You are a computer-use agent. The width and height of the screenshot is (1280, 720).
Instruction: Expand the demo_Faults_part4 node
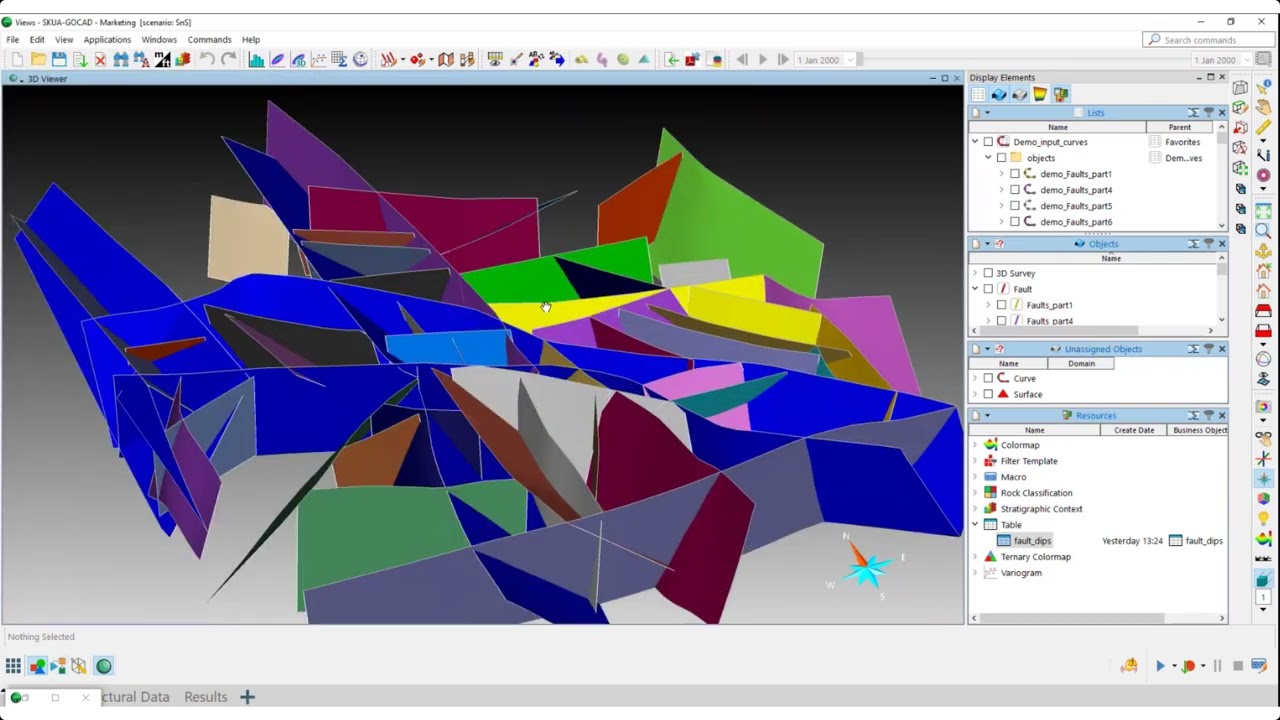1001,190
